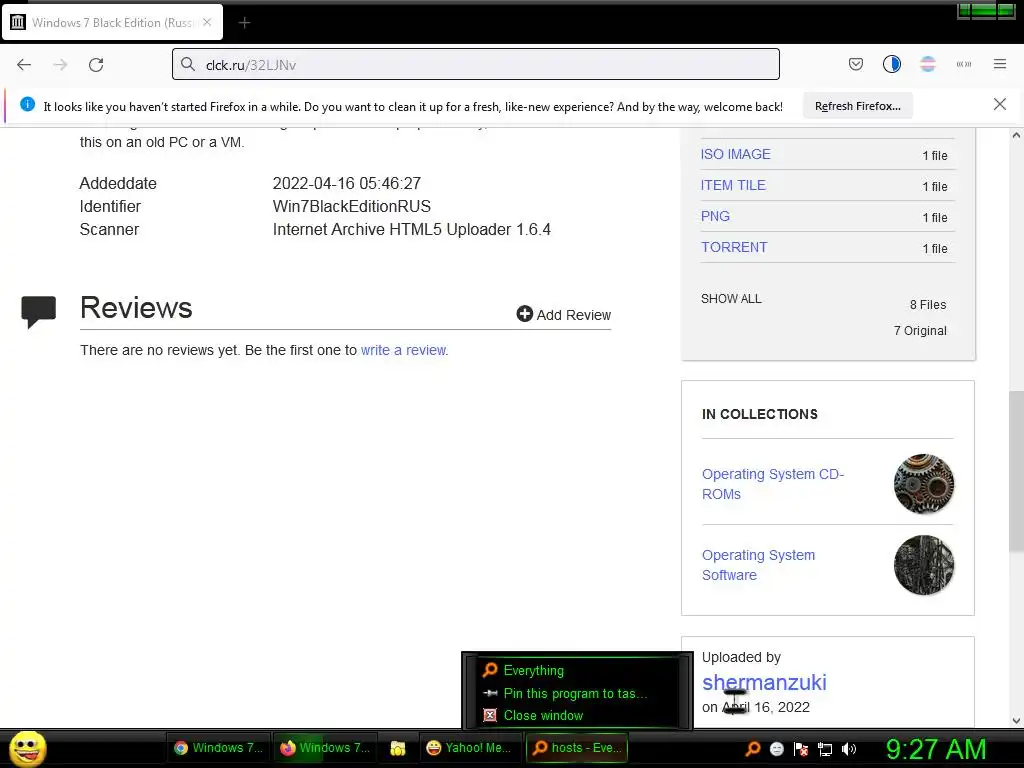Click the page scrollbar up arrow
This screenshot has height=768, width=1024.
pos(1016,136)
